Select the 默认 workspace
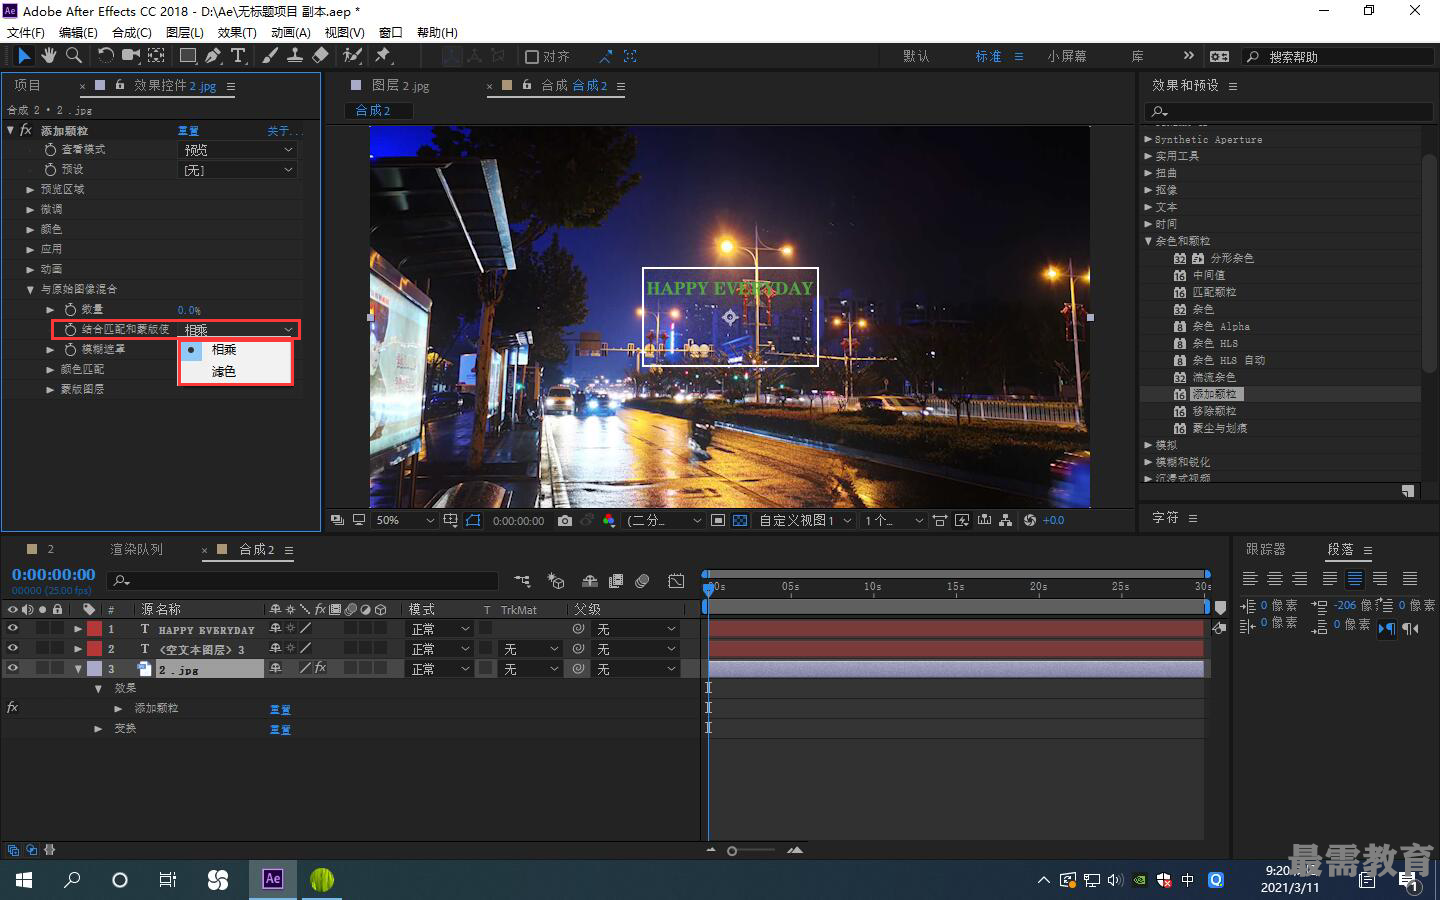 pyautogui.click(x=916, y=57)
